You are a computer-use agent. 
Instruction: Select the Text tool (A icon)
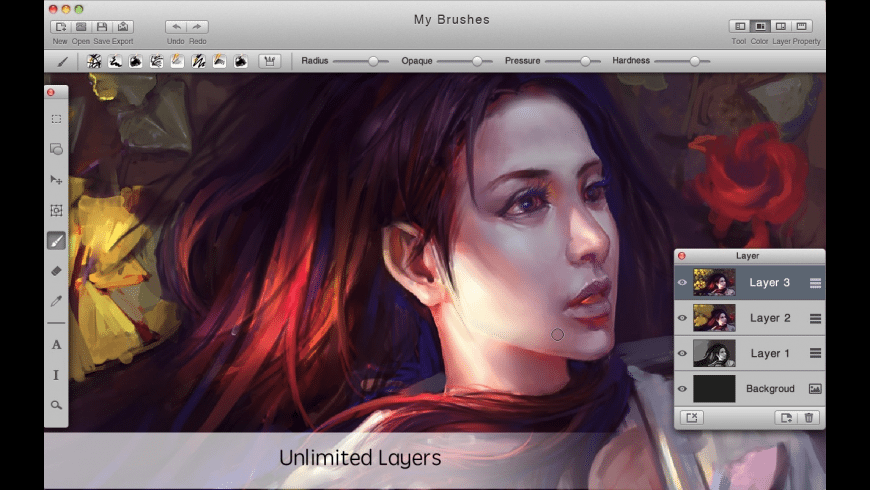pos(56,345)
